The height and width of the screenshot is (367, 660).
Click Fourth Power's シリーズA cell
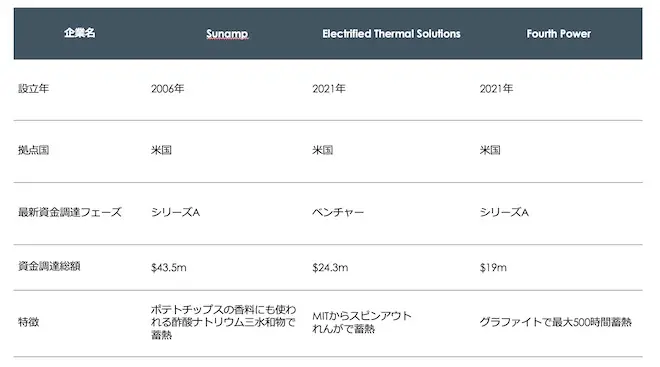(x=504, y=212)
